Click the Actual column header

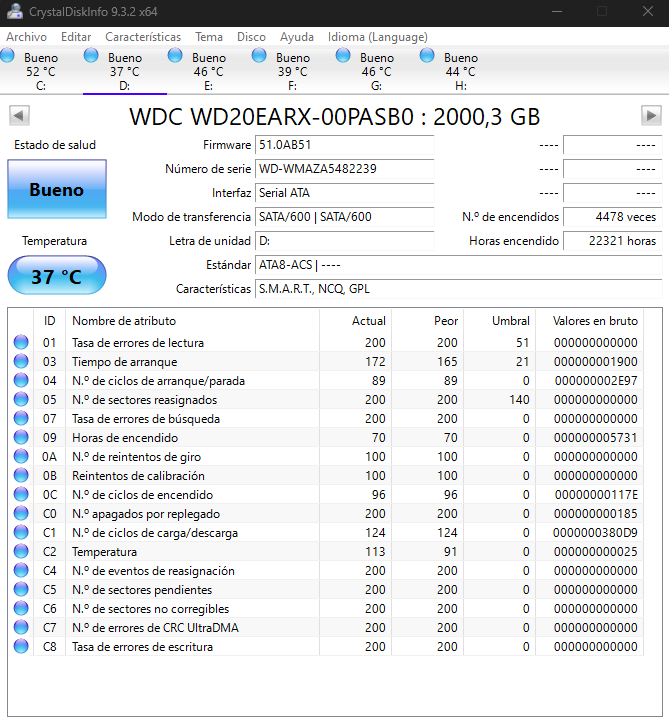pyautogui.click(x=355, y=321)
